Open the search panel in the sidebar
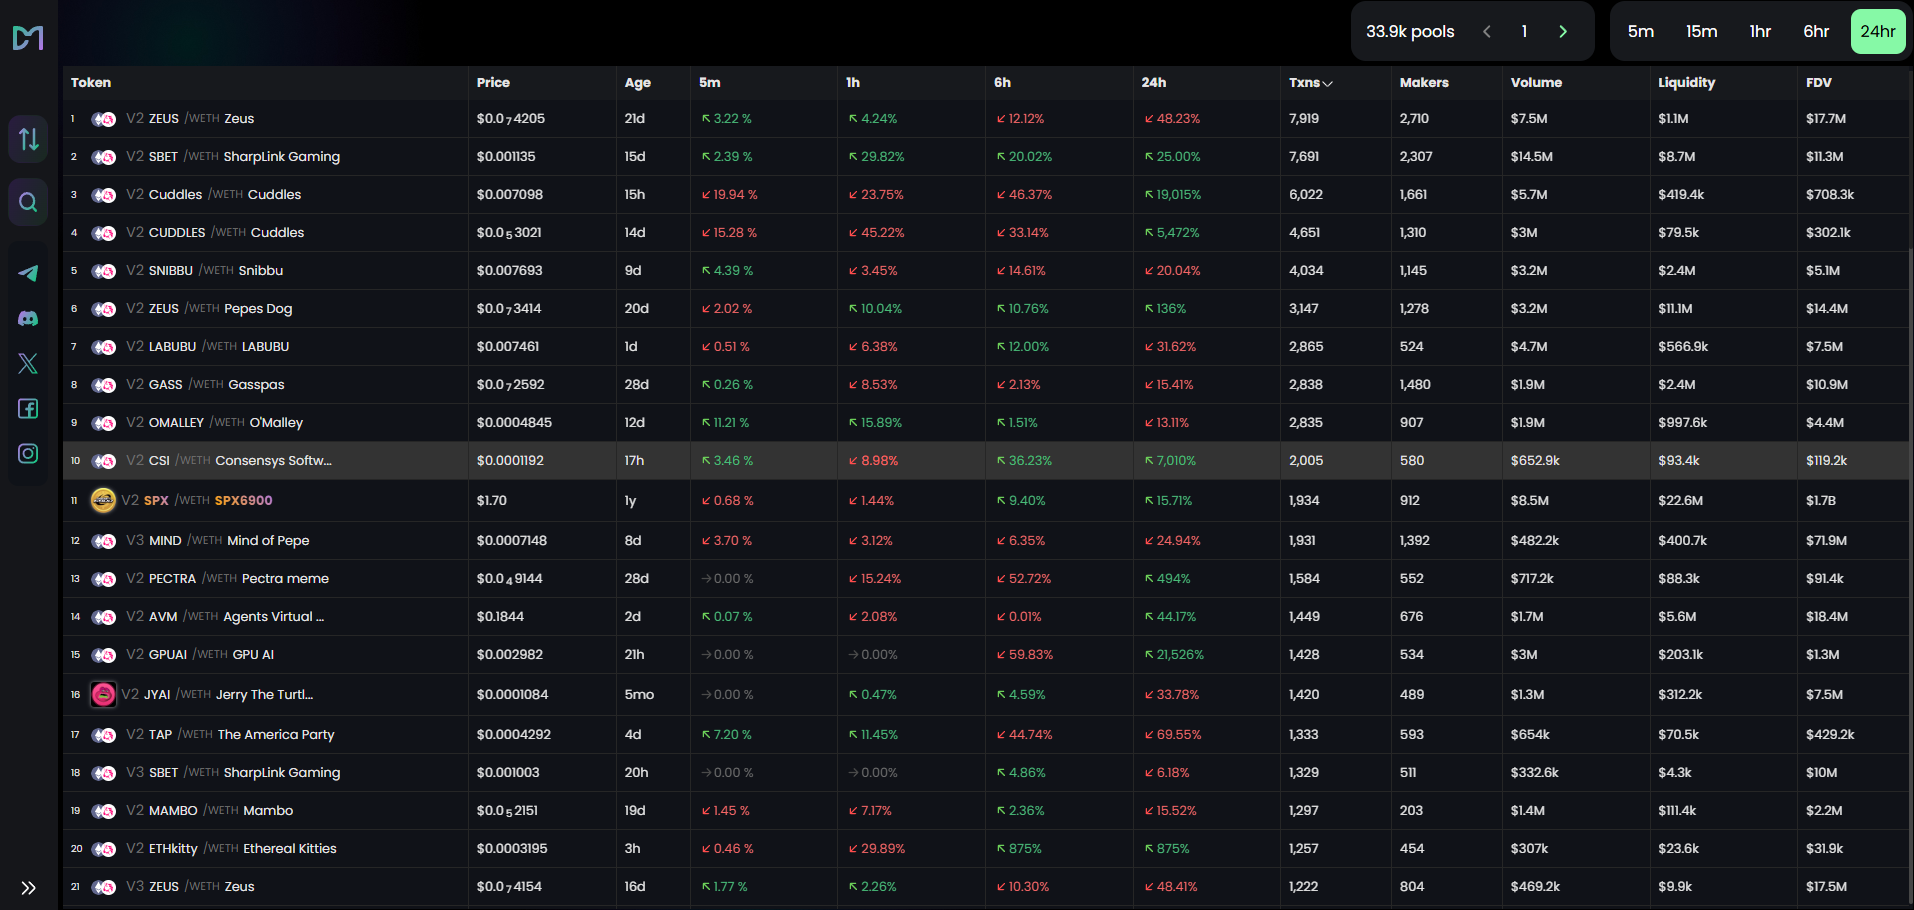This screenshot has width=1914, height=910. tap(27, 202)
